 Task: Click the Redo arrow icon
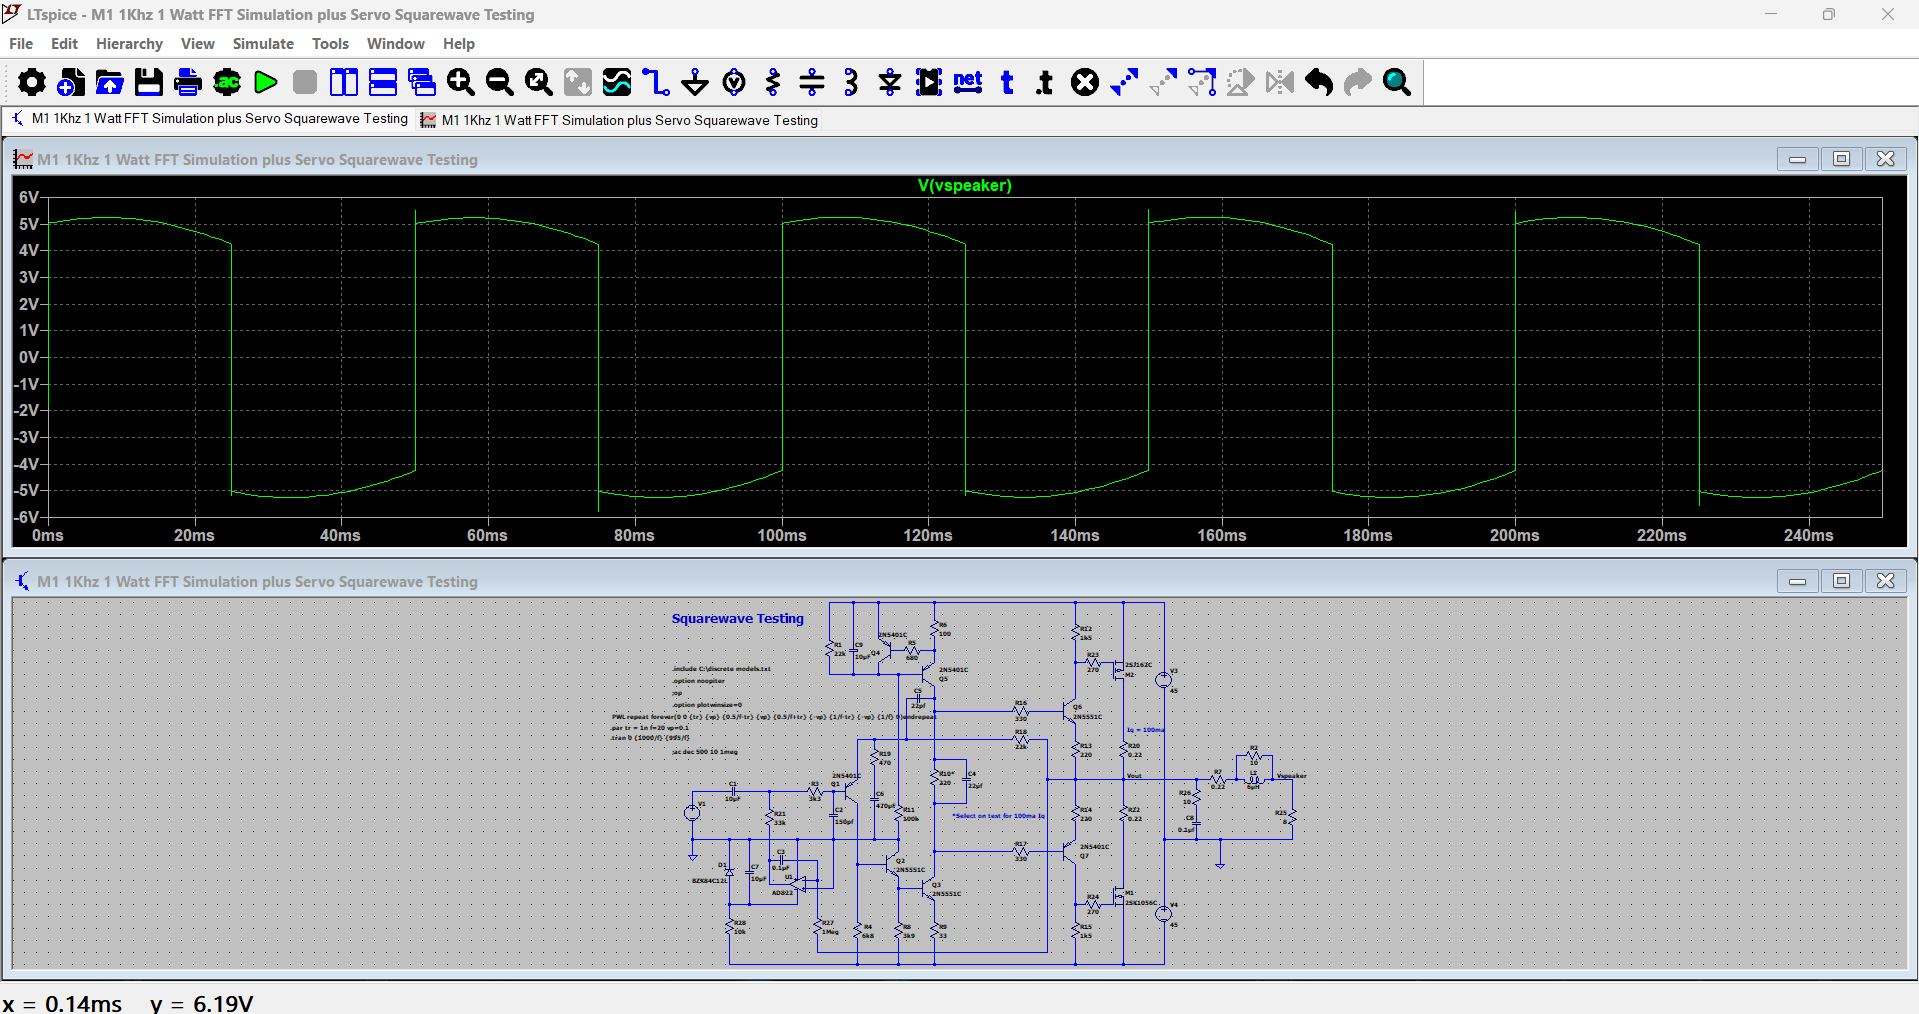coord(1358,82)
